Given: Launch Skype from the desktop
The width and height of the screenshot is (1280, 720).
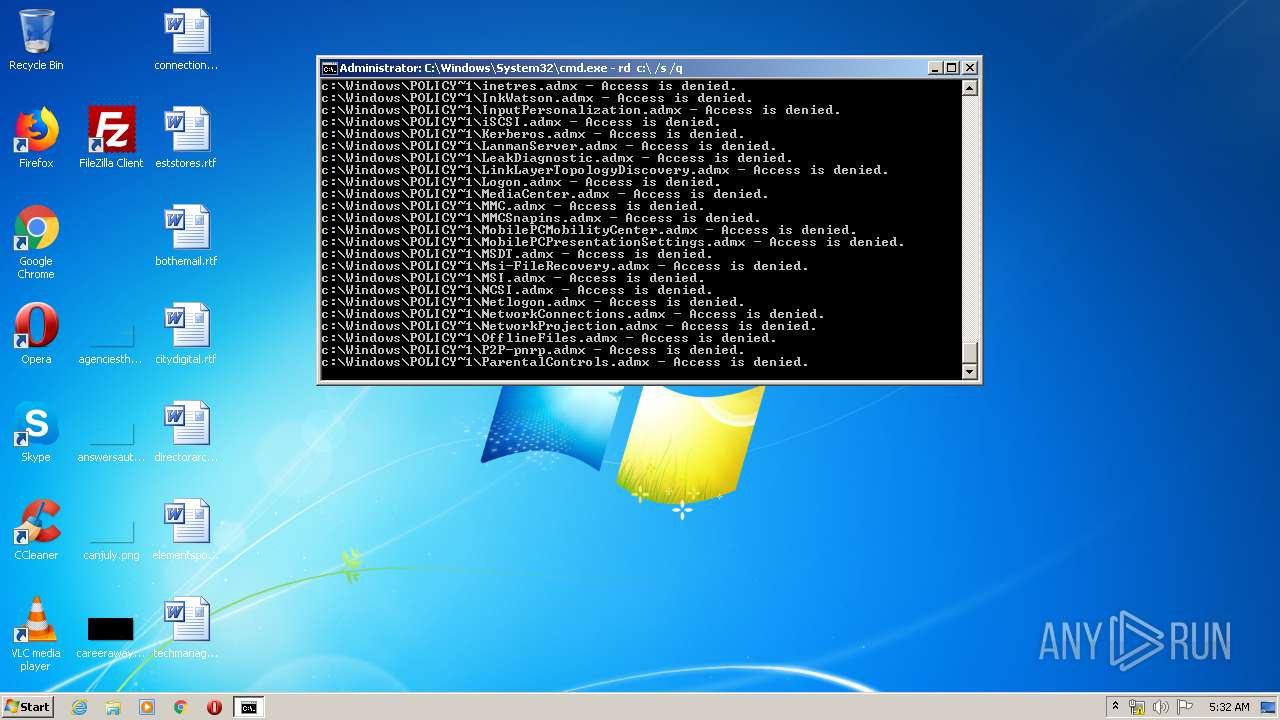Looking at the screenshot, I should (x=36, y=432).
